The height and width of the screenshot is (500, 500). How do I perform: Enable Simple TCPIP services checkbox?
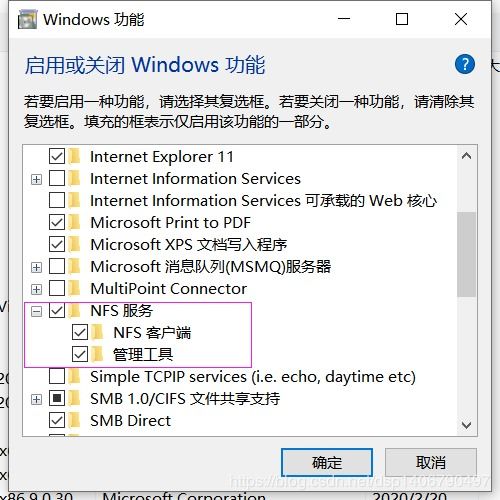(x=57, y=376)
